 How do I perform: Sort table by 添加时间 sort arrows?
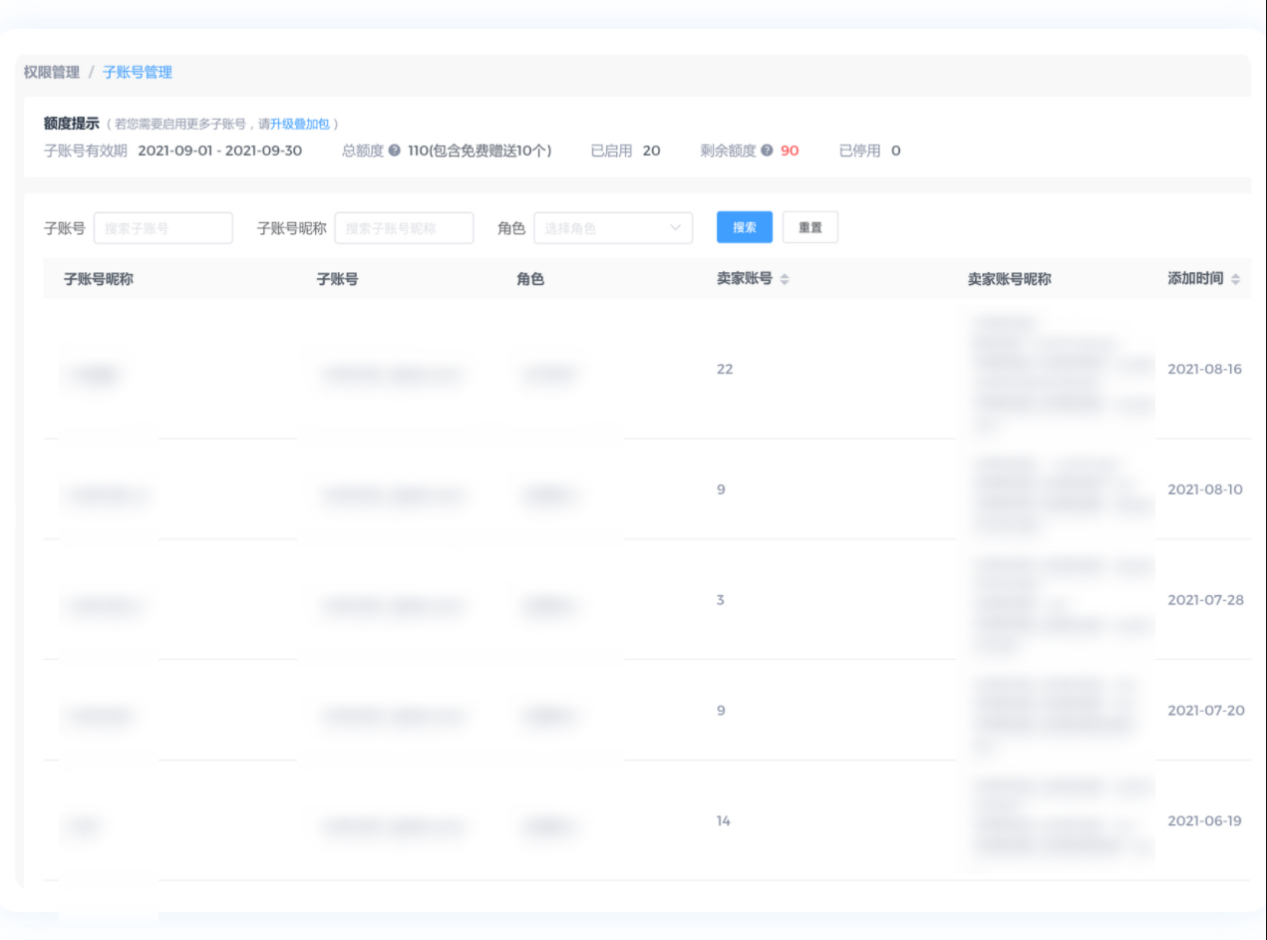pyautogui.click(x=1235, y=280)
